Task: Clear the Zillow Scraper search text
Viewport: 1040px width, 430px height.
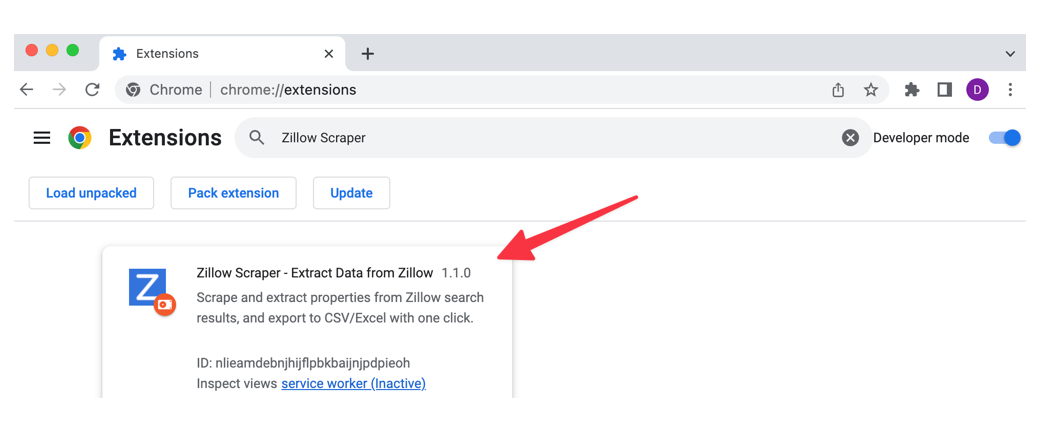Action: tap(850, 138)
